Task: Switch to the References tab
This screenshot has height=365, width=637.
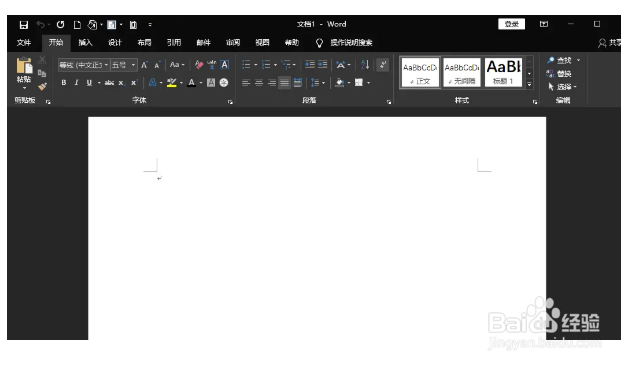Action: coord(174,43)
